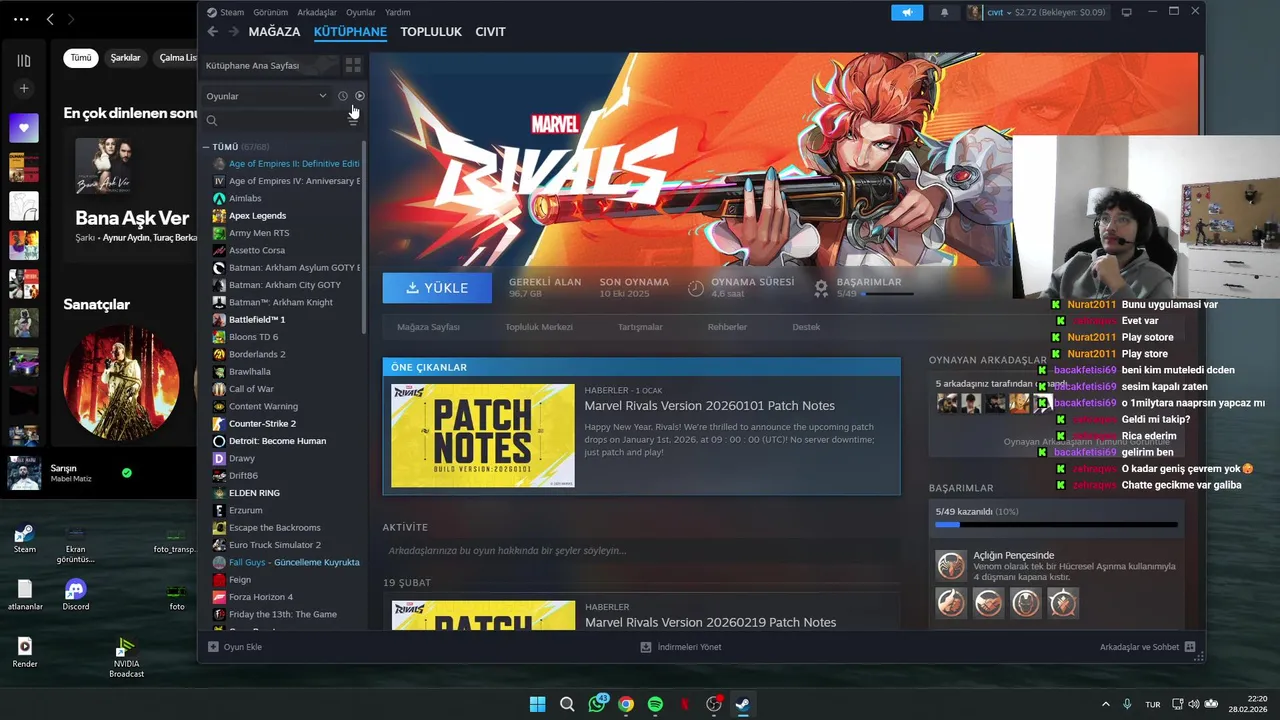The width and height of the screenshot is (1280, 720).
Task: Open Mağaza Sayfası link for Marvel Rivals
Action: click(x=428, y=327)
